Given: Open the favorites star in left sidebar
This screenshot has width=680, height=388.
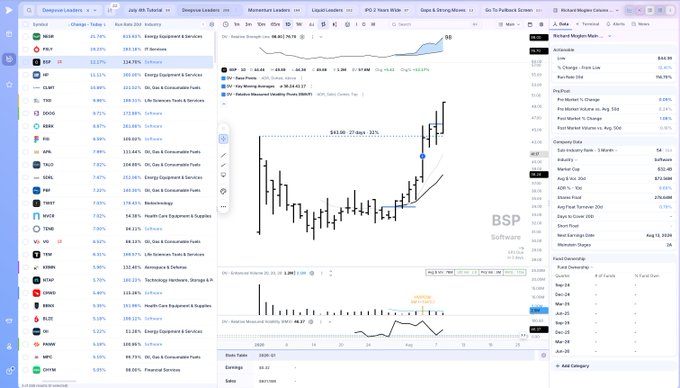Looking at the screenshot, I should point(9,85).
